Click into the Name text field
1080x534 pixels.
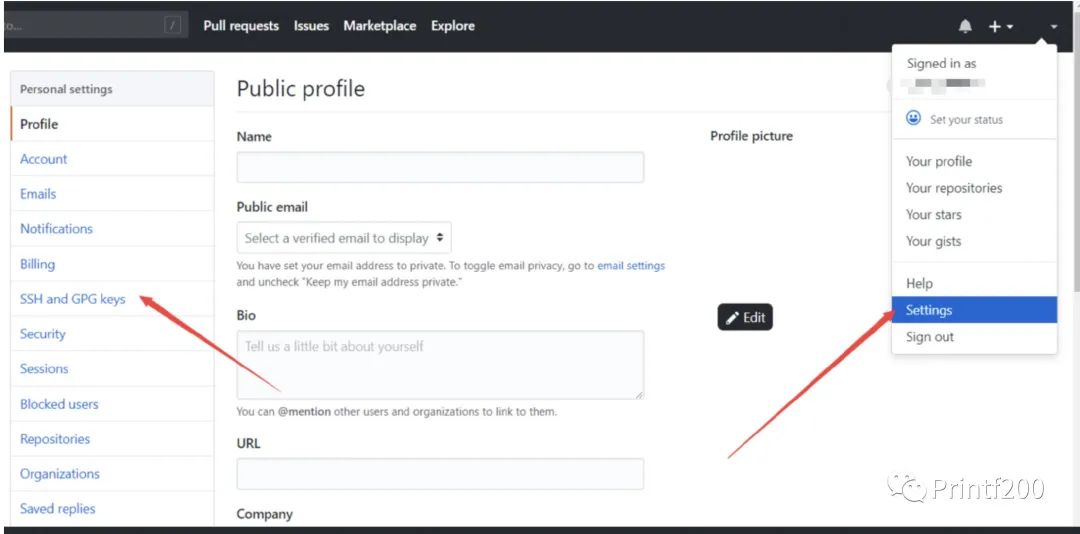(440, 167)
